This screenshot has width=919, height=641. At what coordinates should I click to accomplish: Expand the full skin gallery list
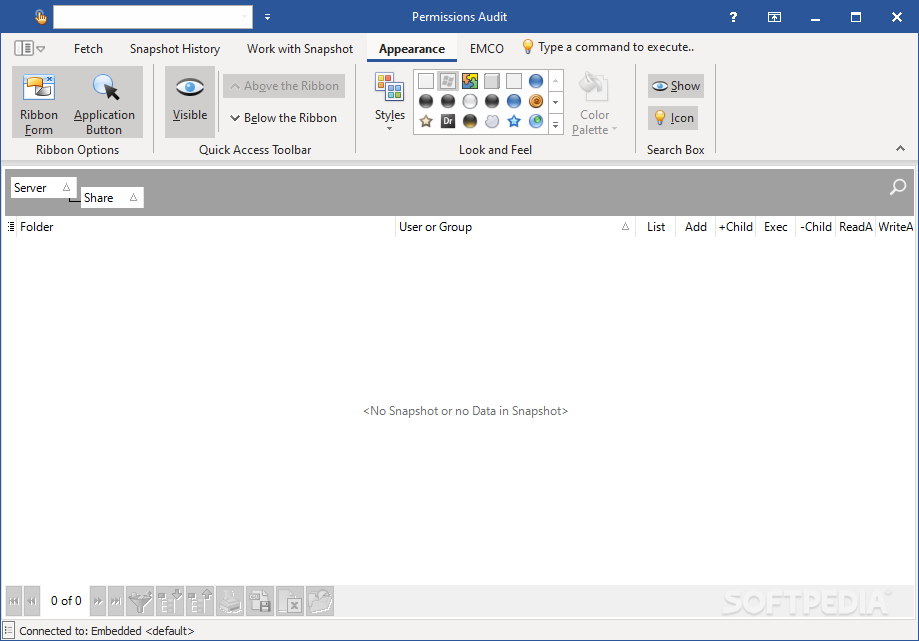click(556, 124)
